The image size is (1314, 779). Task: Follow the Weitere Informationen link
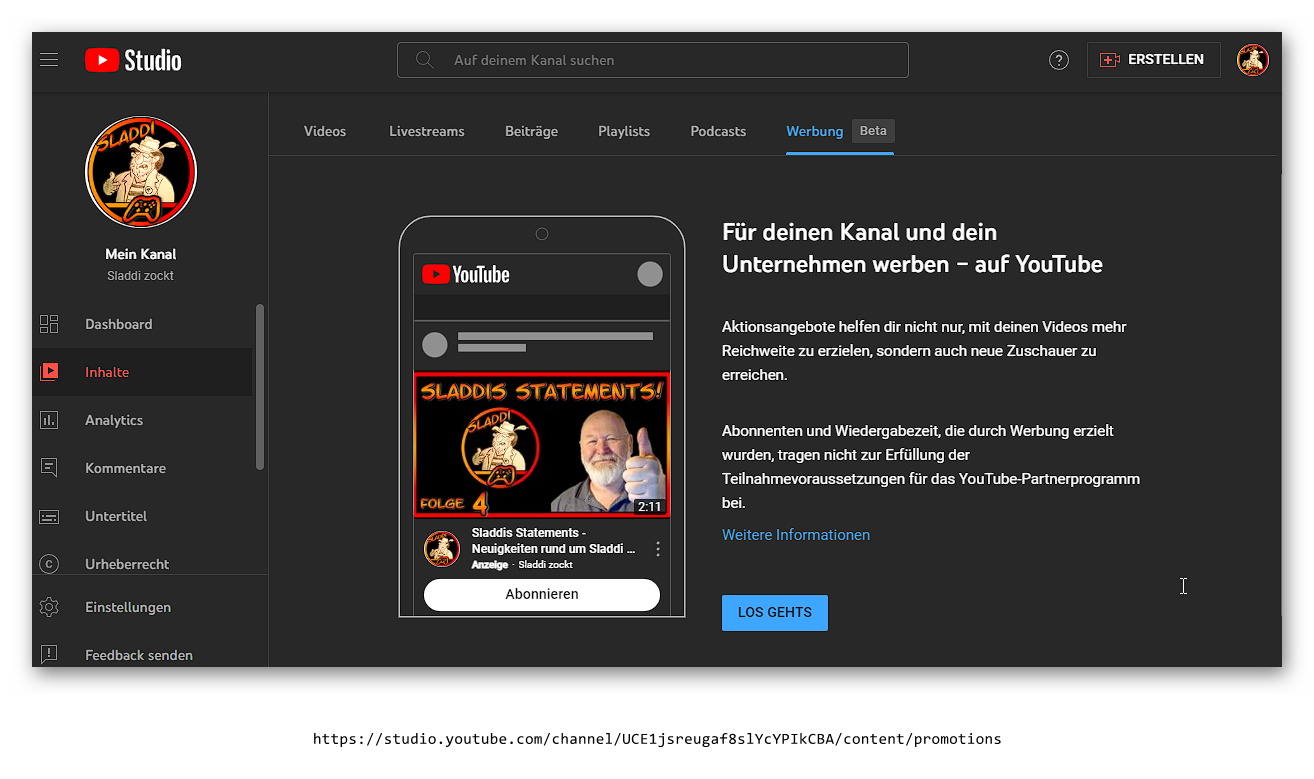[796, 535]
